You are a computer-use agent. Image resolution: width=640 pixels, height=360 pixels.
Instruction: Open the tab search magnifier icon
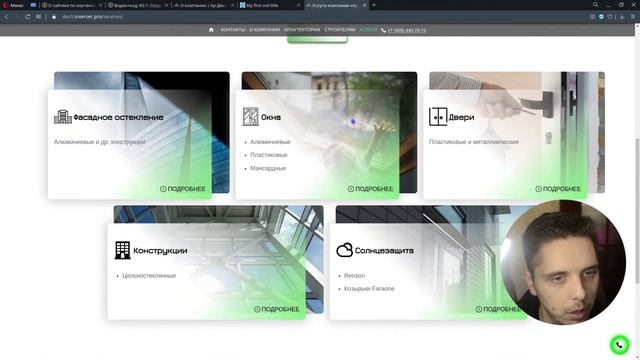point(596,5)
